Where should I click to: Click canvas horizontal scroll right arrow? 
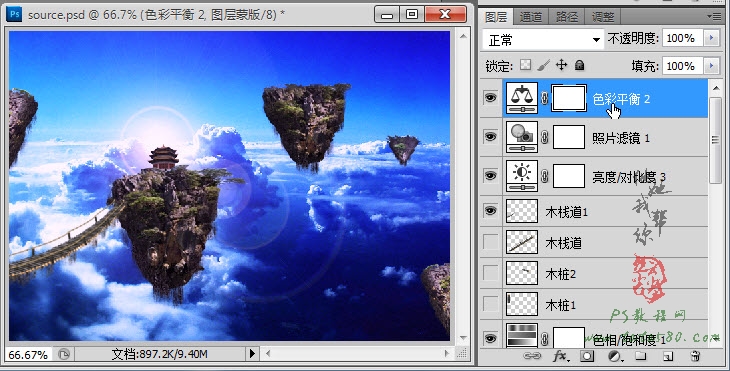[447, 354]
